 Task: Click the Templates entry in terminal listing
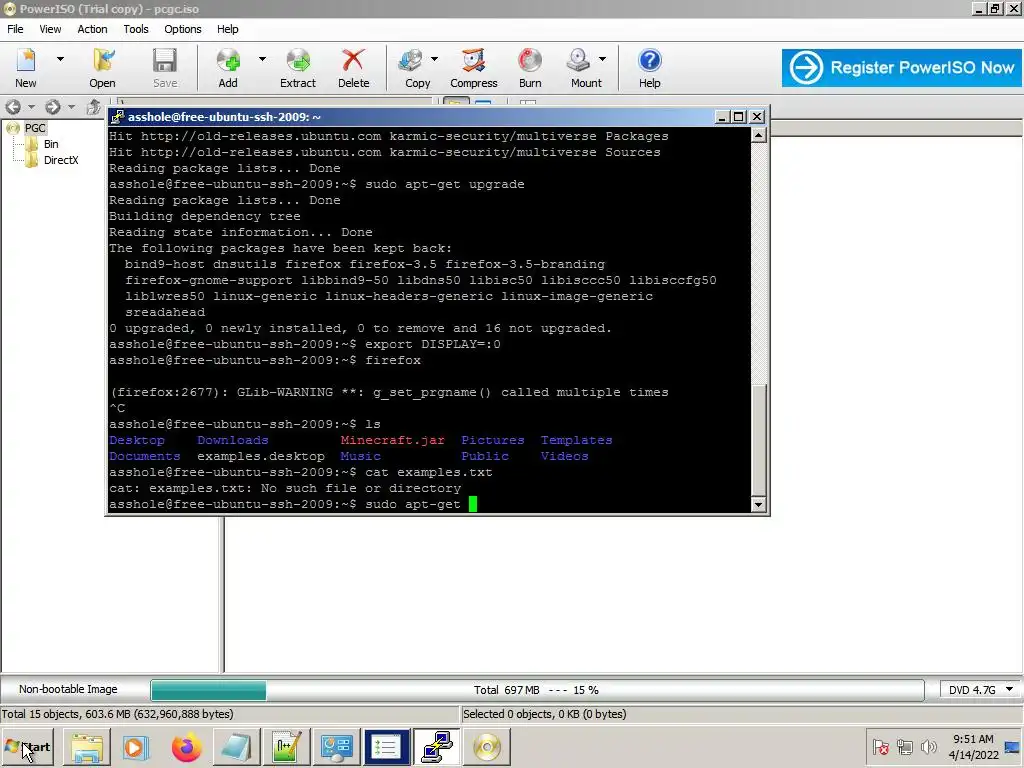click(x=576, y=440)
